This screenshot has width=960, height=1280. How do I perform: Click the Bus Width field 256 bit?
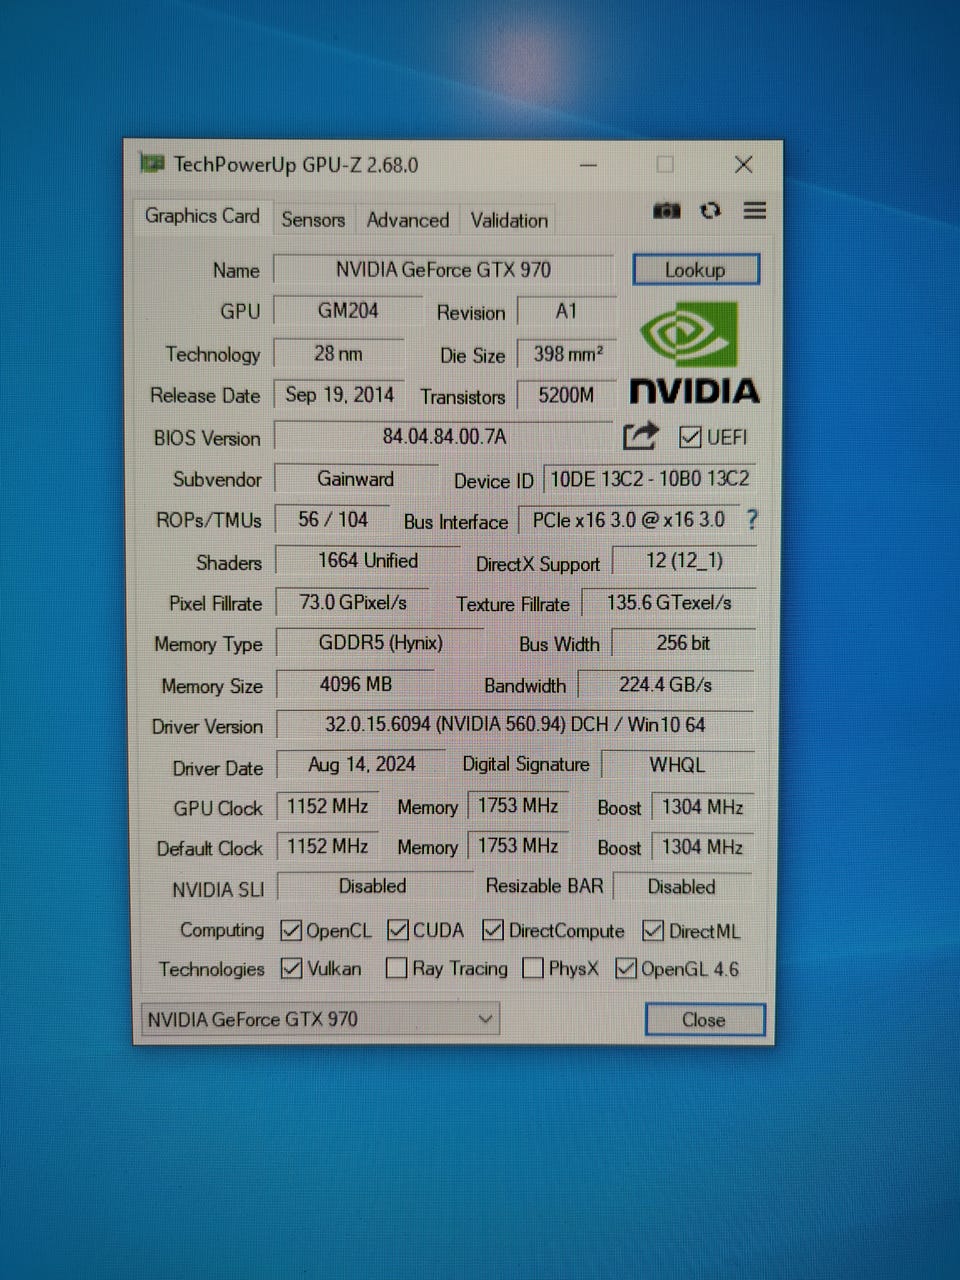click(683, 643)
